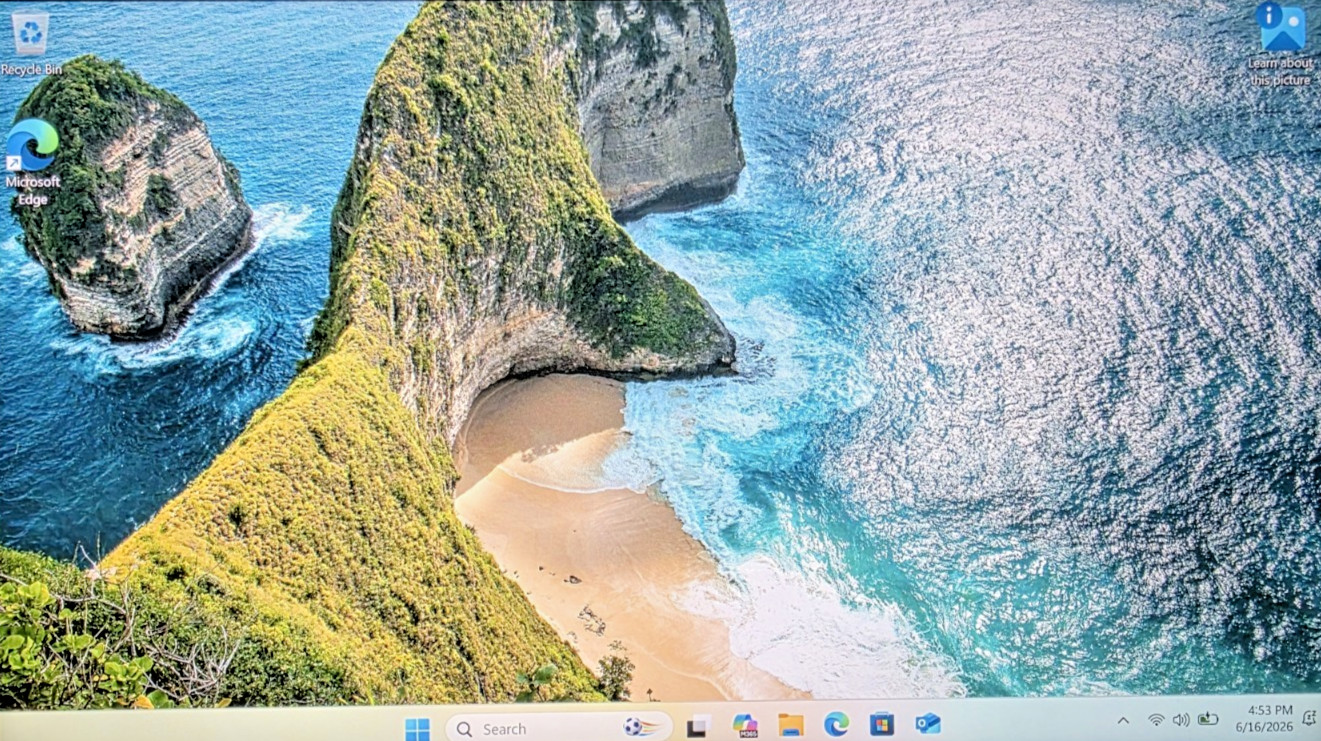Click the date 6/16/2026 in taskbar
This screenshot has width=1321, height=741.
tap(1264, 727)
